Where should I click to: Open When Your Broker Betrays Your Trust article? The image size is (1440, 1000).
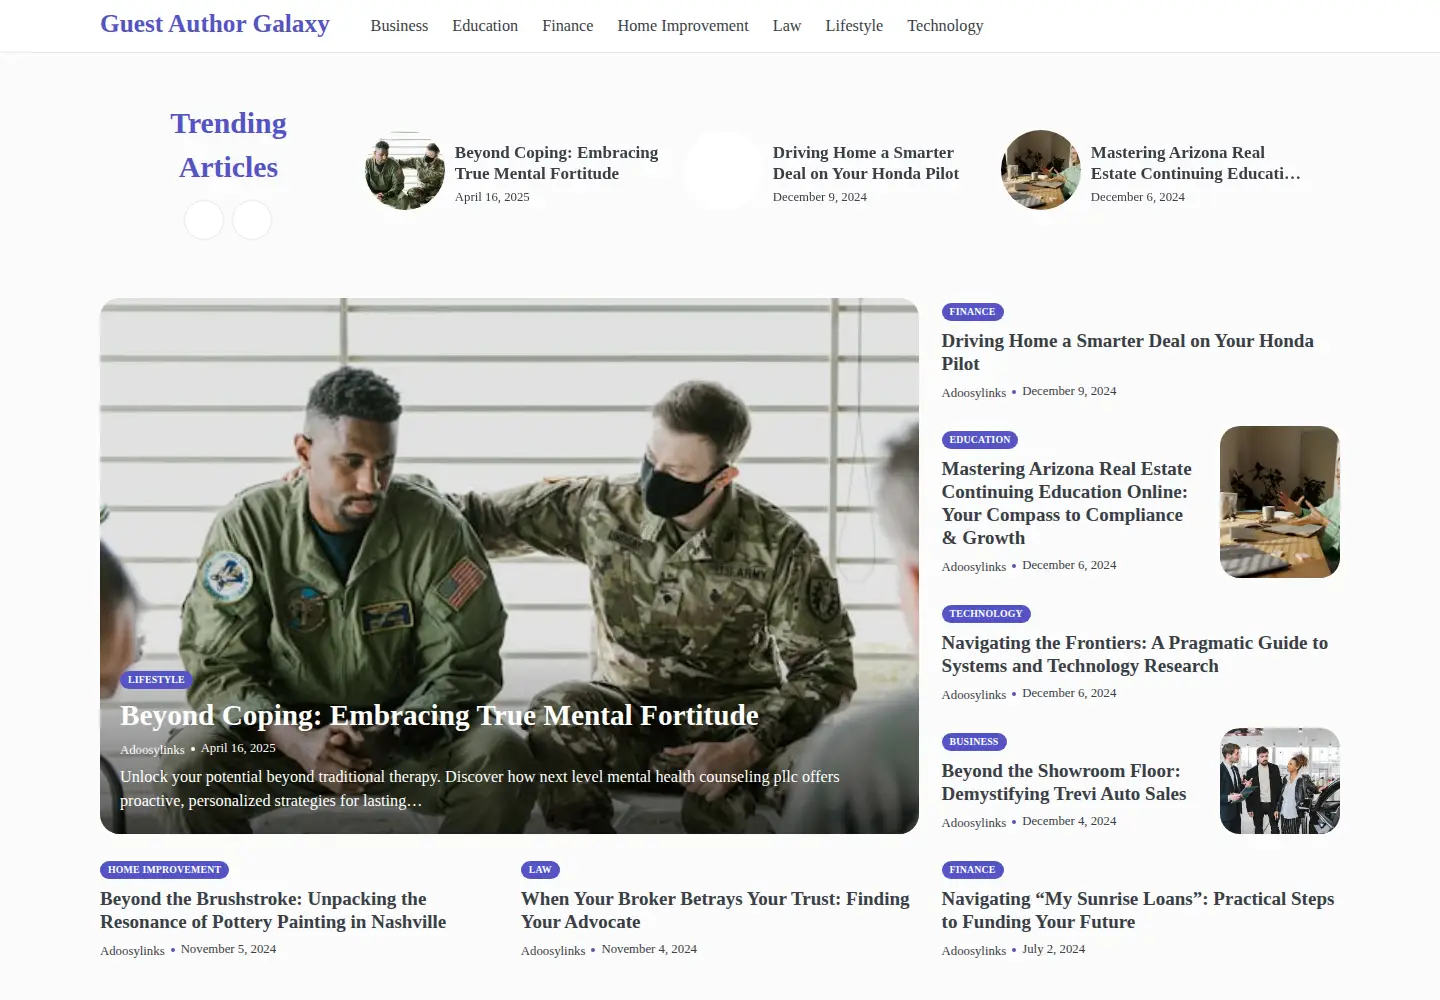point(715,910)
